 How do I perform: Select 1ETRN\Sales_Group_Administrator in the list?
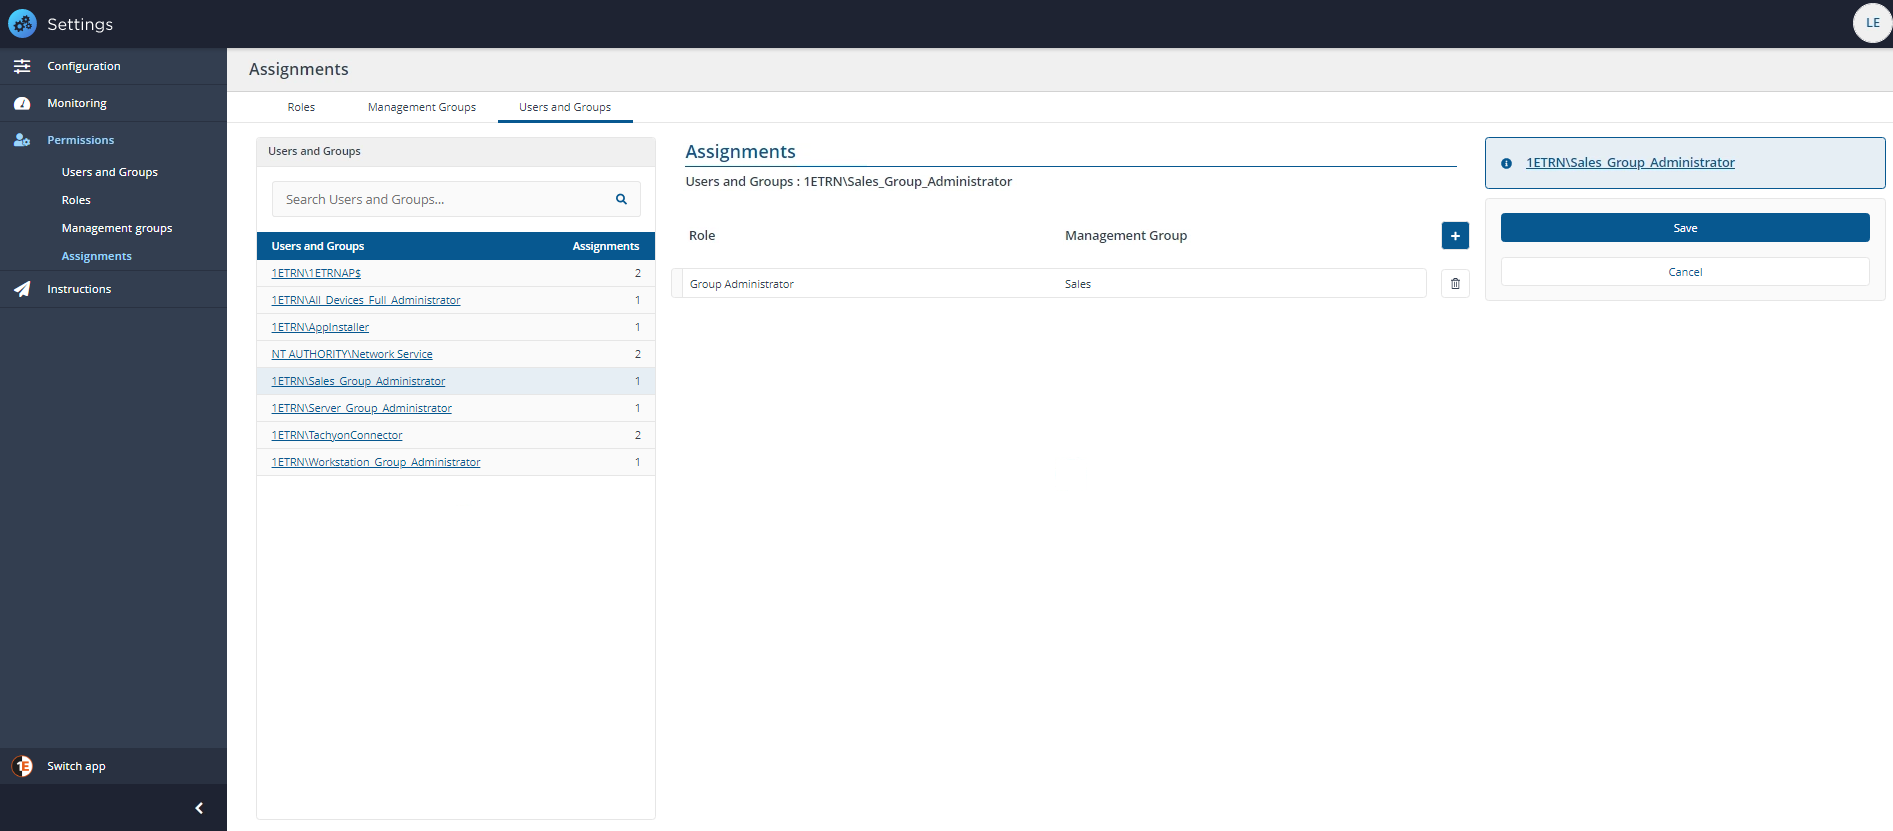coord(358,381)
